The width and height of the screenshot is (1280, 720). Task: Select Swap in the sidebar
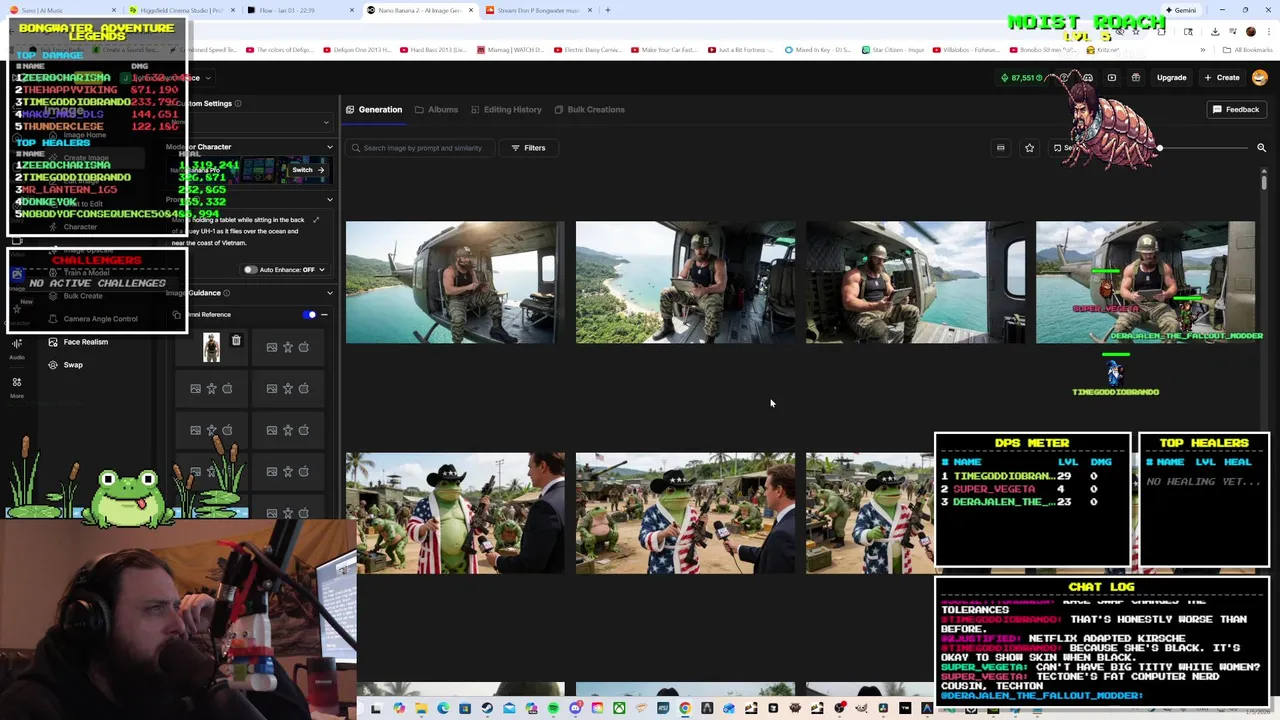65,365
